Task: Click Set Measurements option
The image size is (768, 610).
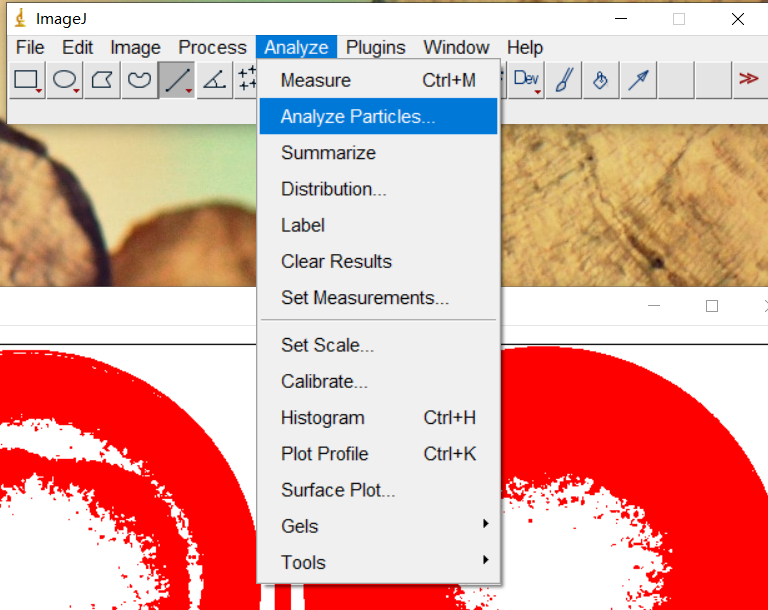Action: [x=365, y=298]
